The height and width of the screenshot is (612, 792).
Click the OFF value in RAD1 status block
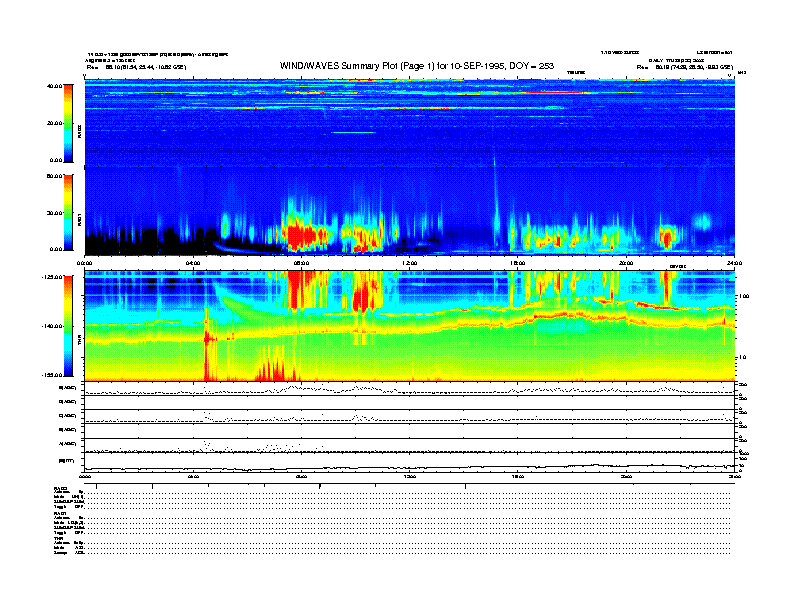click(79, 532)
